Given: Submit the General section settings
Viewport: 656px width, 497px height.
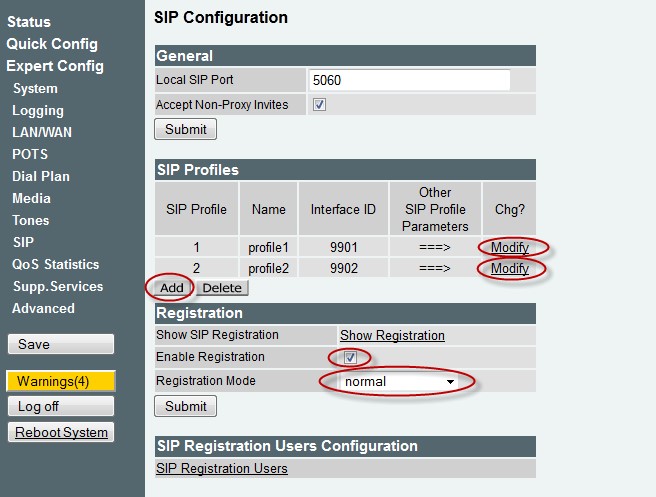Looking at the screenshot, I should (186, 129).
